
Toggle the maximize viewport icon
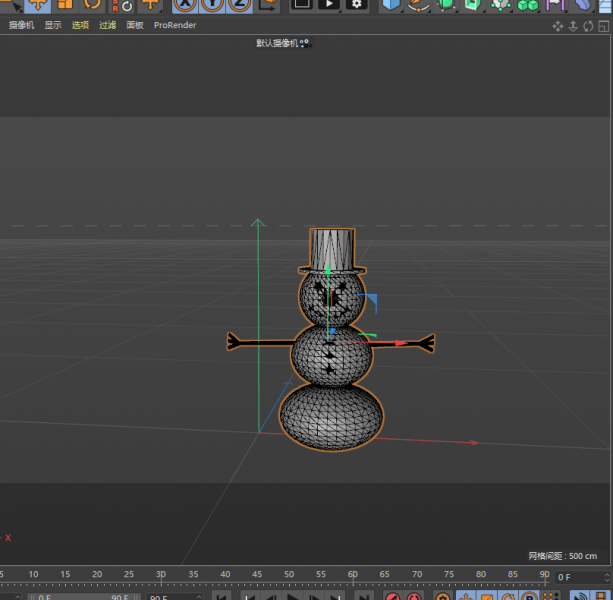604,26
